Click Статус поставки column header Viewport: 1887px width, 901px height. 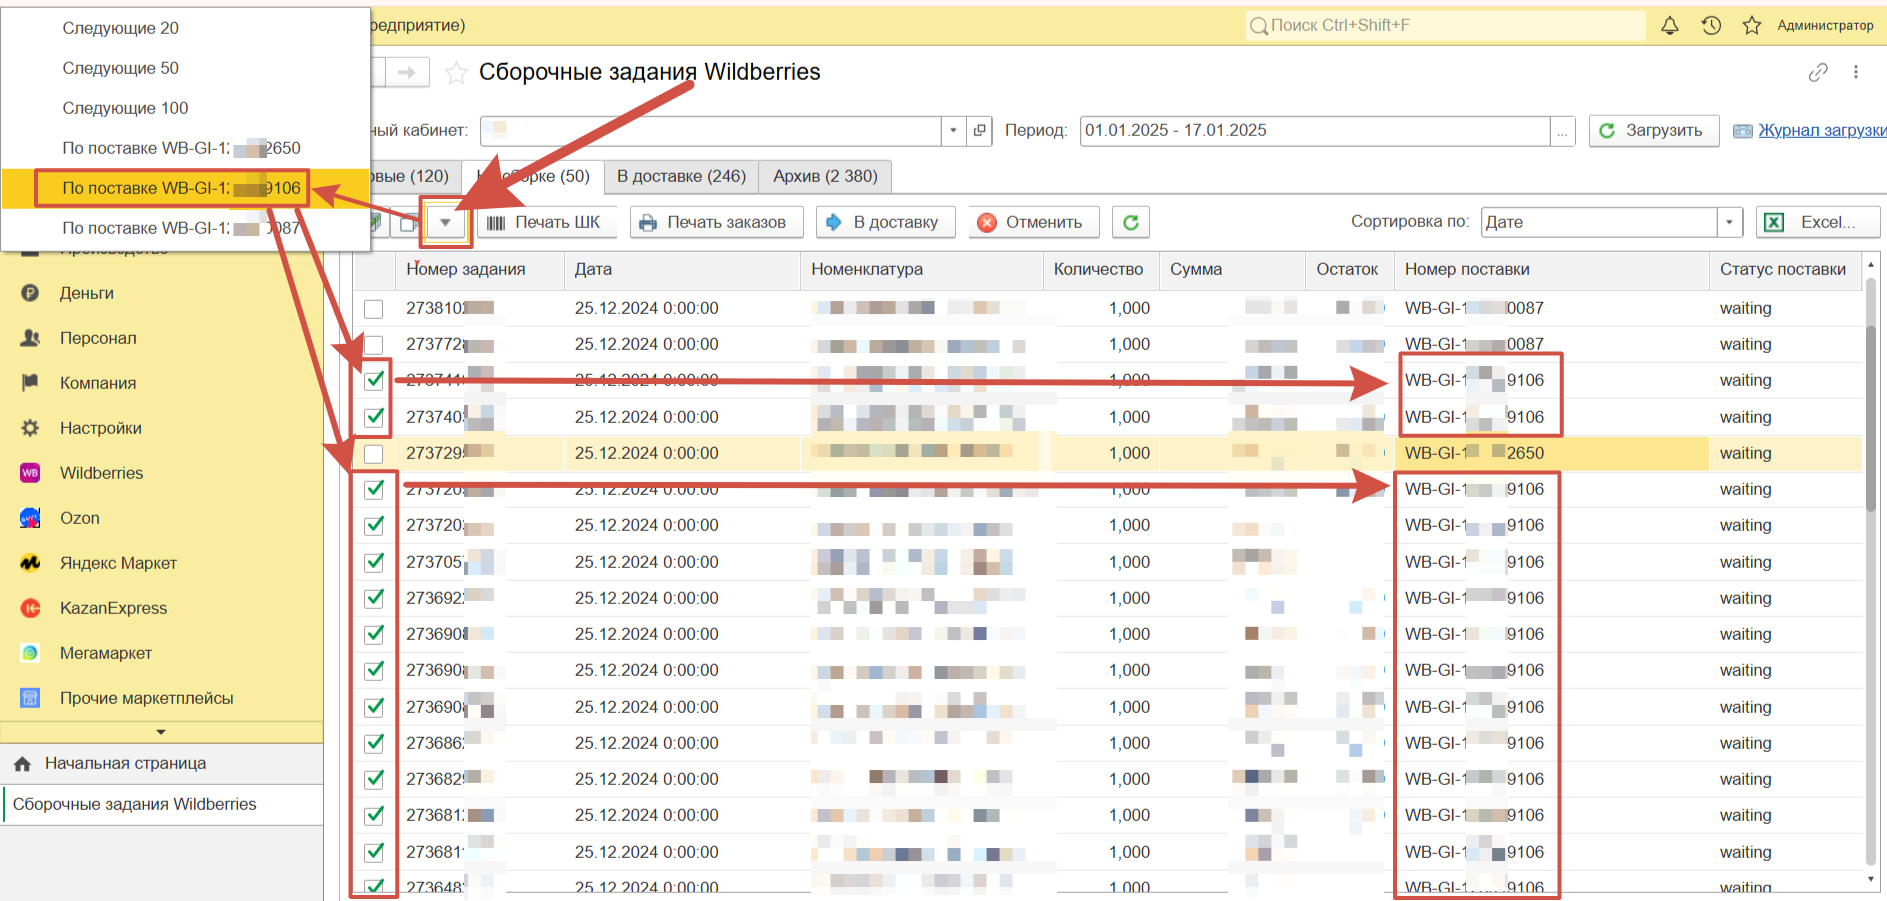coord(1783,270)
